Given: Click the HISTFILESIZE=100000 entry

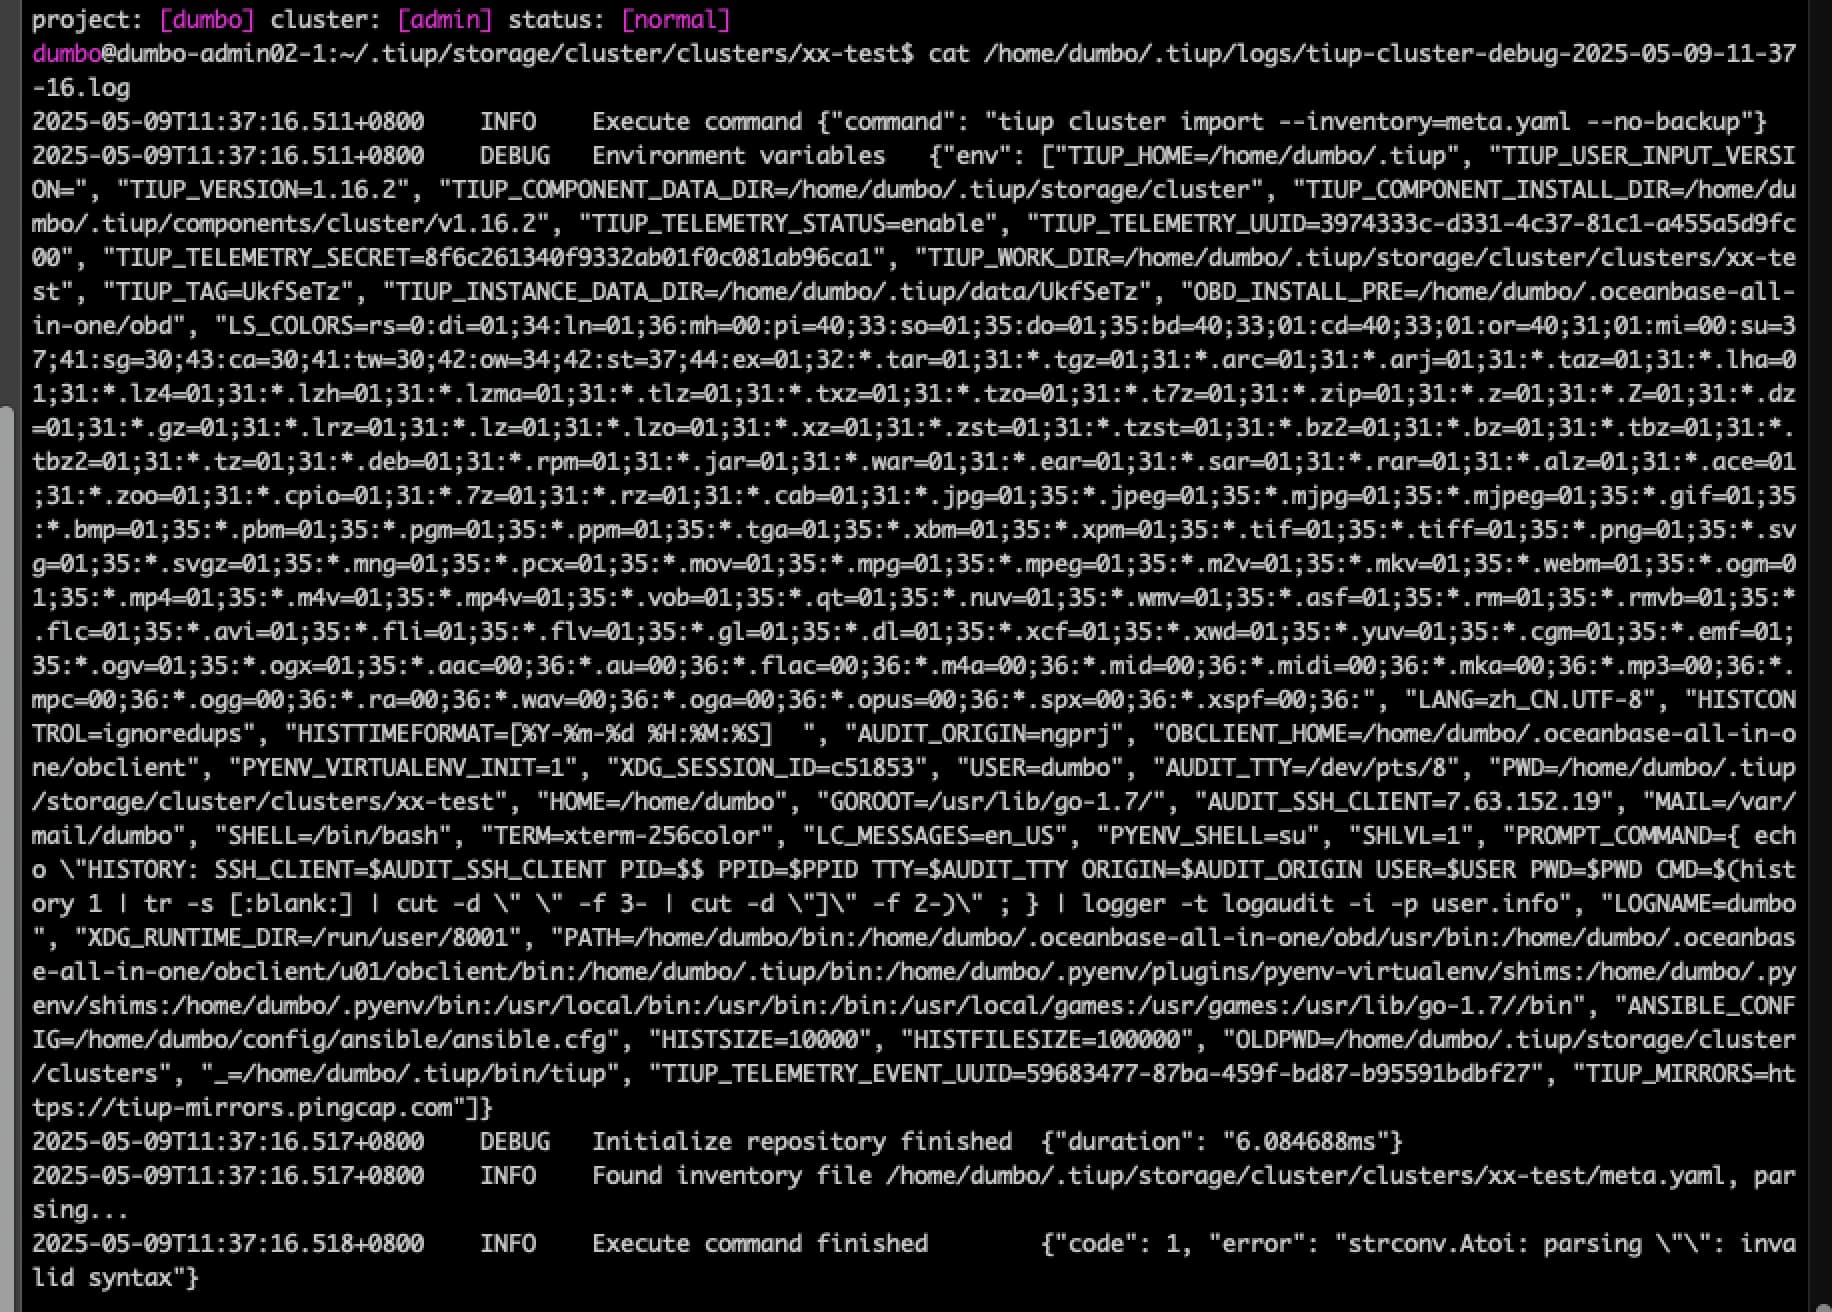Looking at the screenshot, I should coord(1047,1039).
